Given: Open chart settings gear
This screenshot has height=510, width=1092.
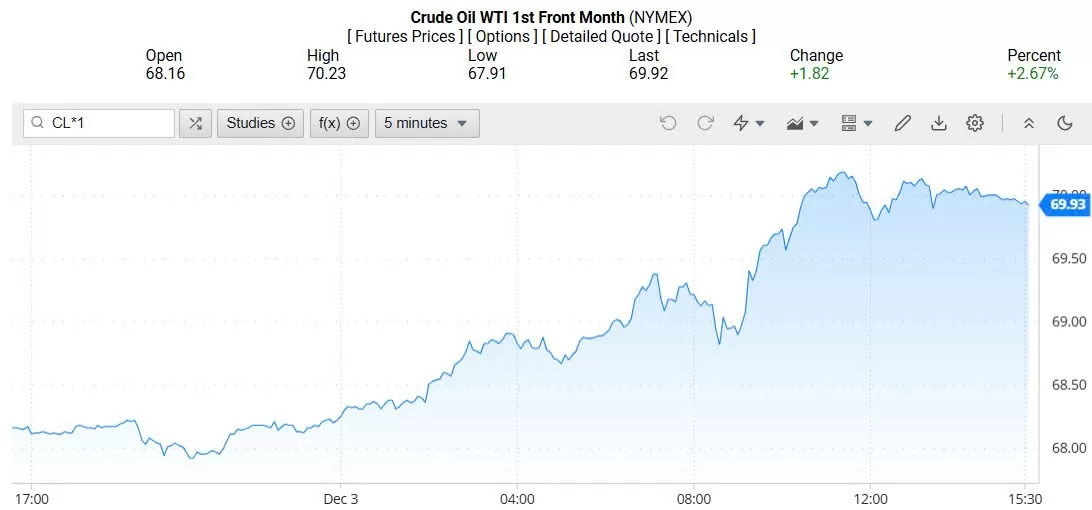Looking at the screenshot, I should click(975, 123).
